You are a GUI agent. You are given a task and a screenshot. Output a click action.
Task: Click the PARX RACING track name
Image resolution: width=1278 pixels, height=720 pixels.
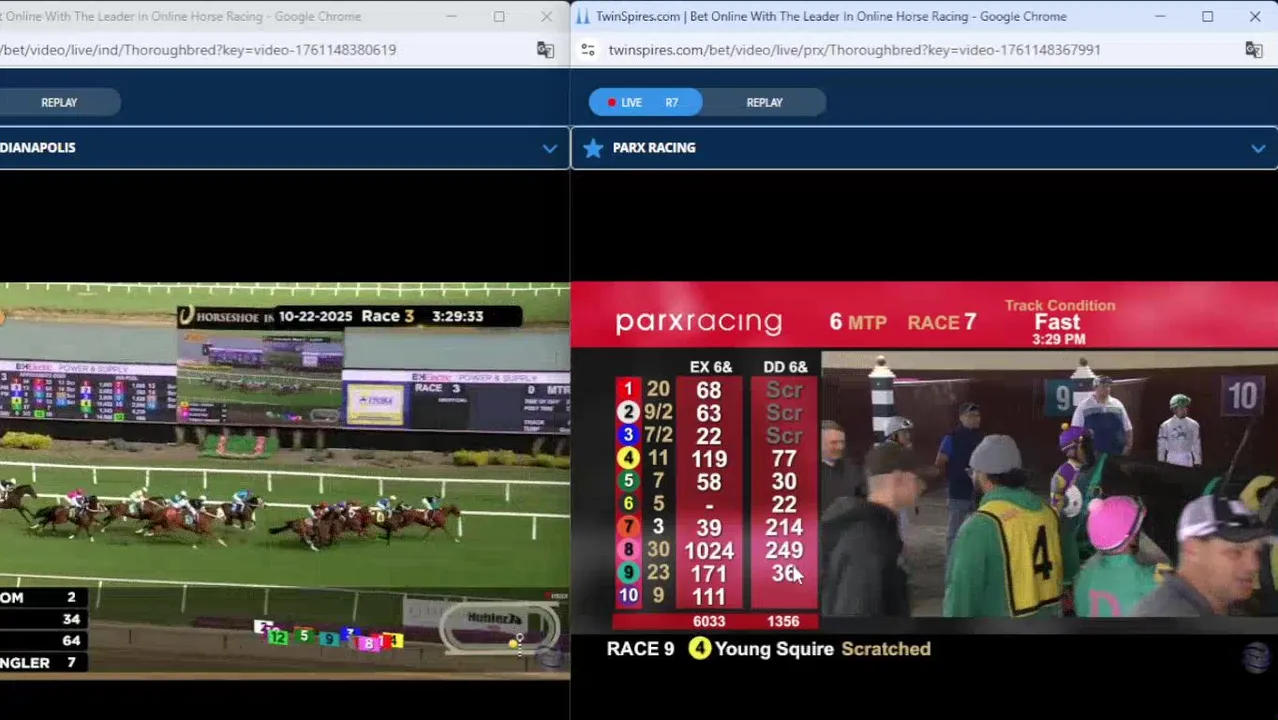(x=654, y=148)
